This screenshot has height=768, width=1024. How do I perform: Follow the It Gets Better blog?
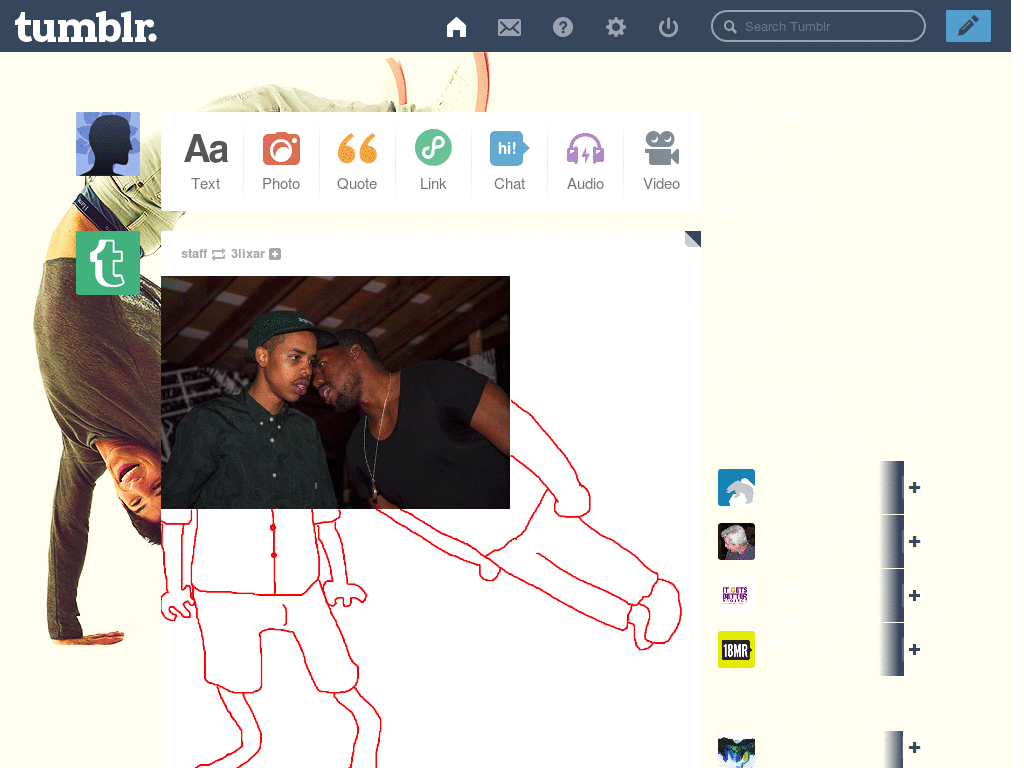[914, 596]
